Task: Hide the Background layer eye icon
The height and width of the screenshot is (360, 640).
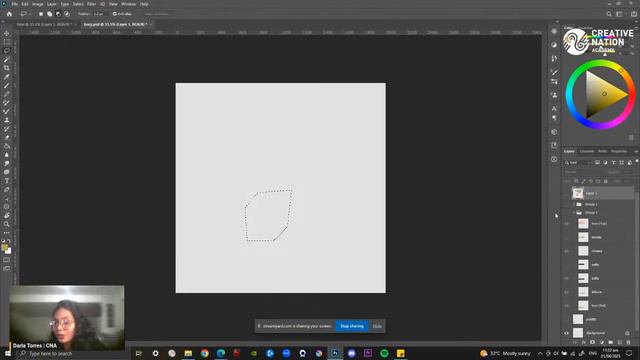Action: click(566, 333)
